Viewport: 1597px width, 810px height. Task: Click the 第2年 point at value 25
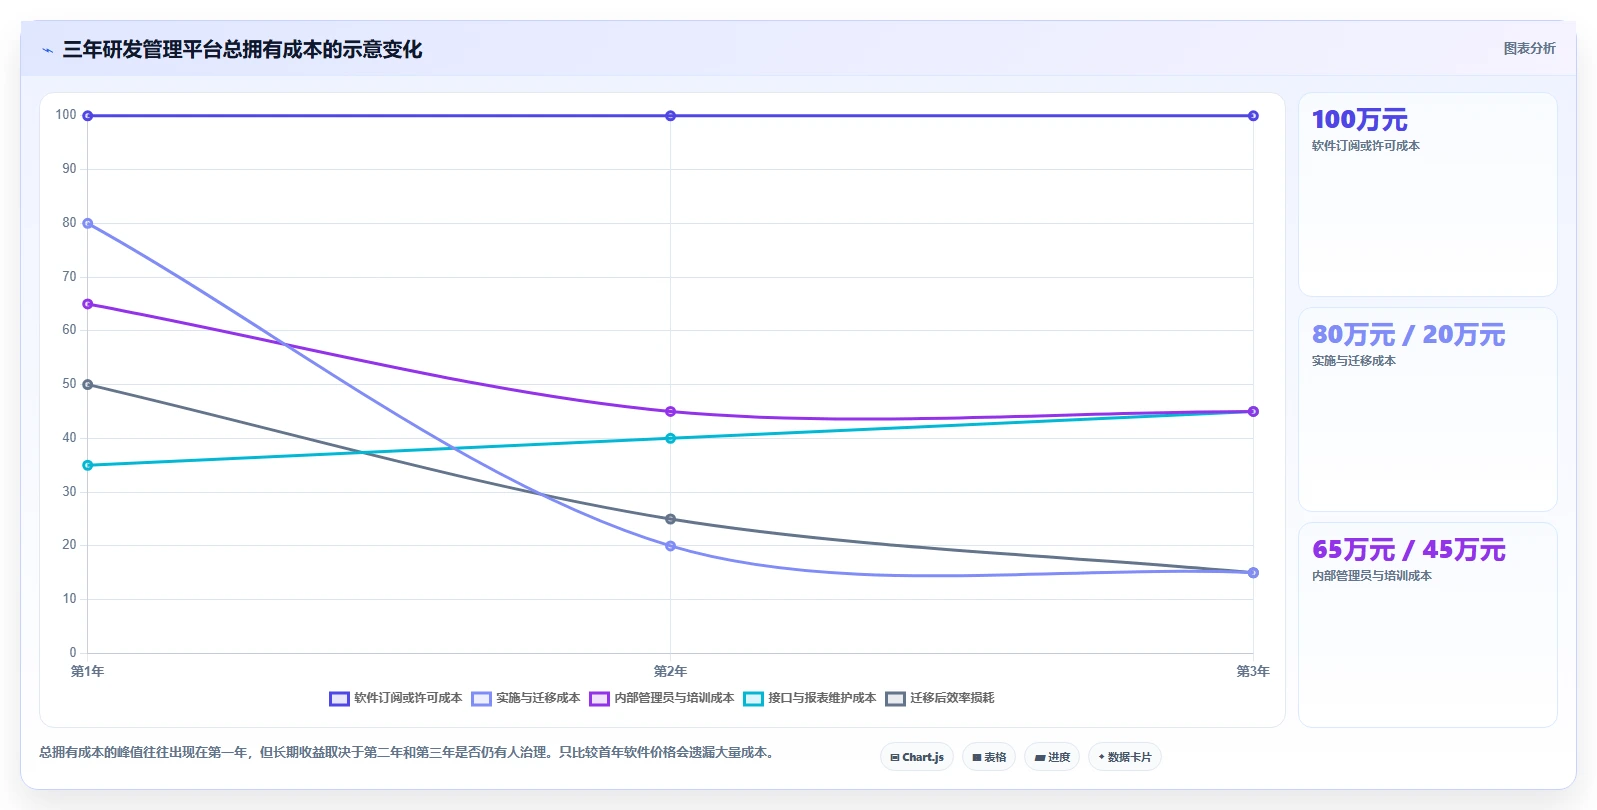[670, 519]
